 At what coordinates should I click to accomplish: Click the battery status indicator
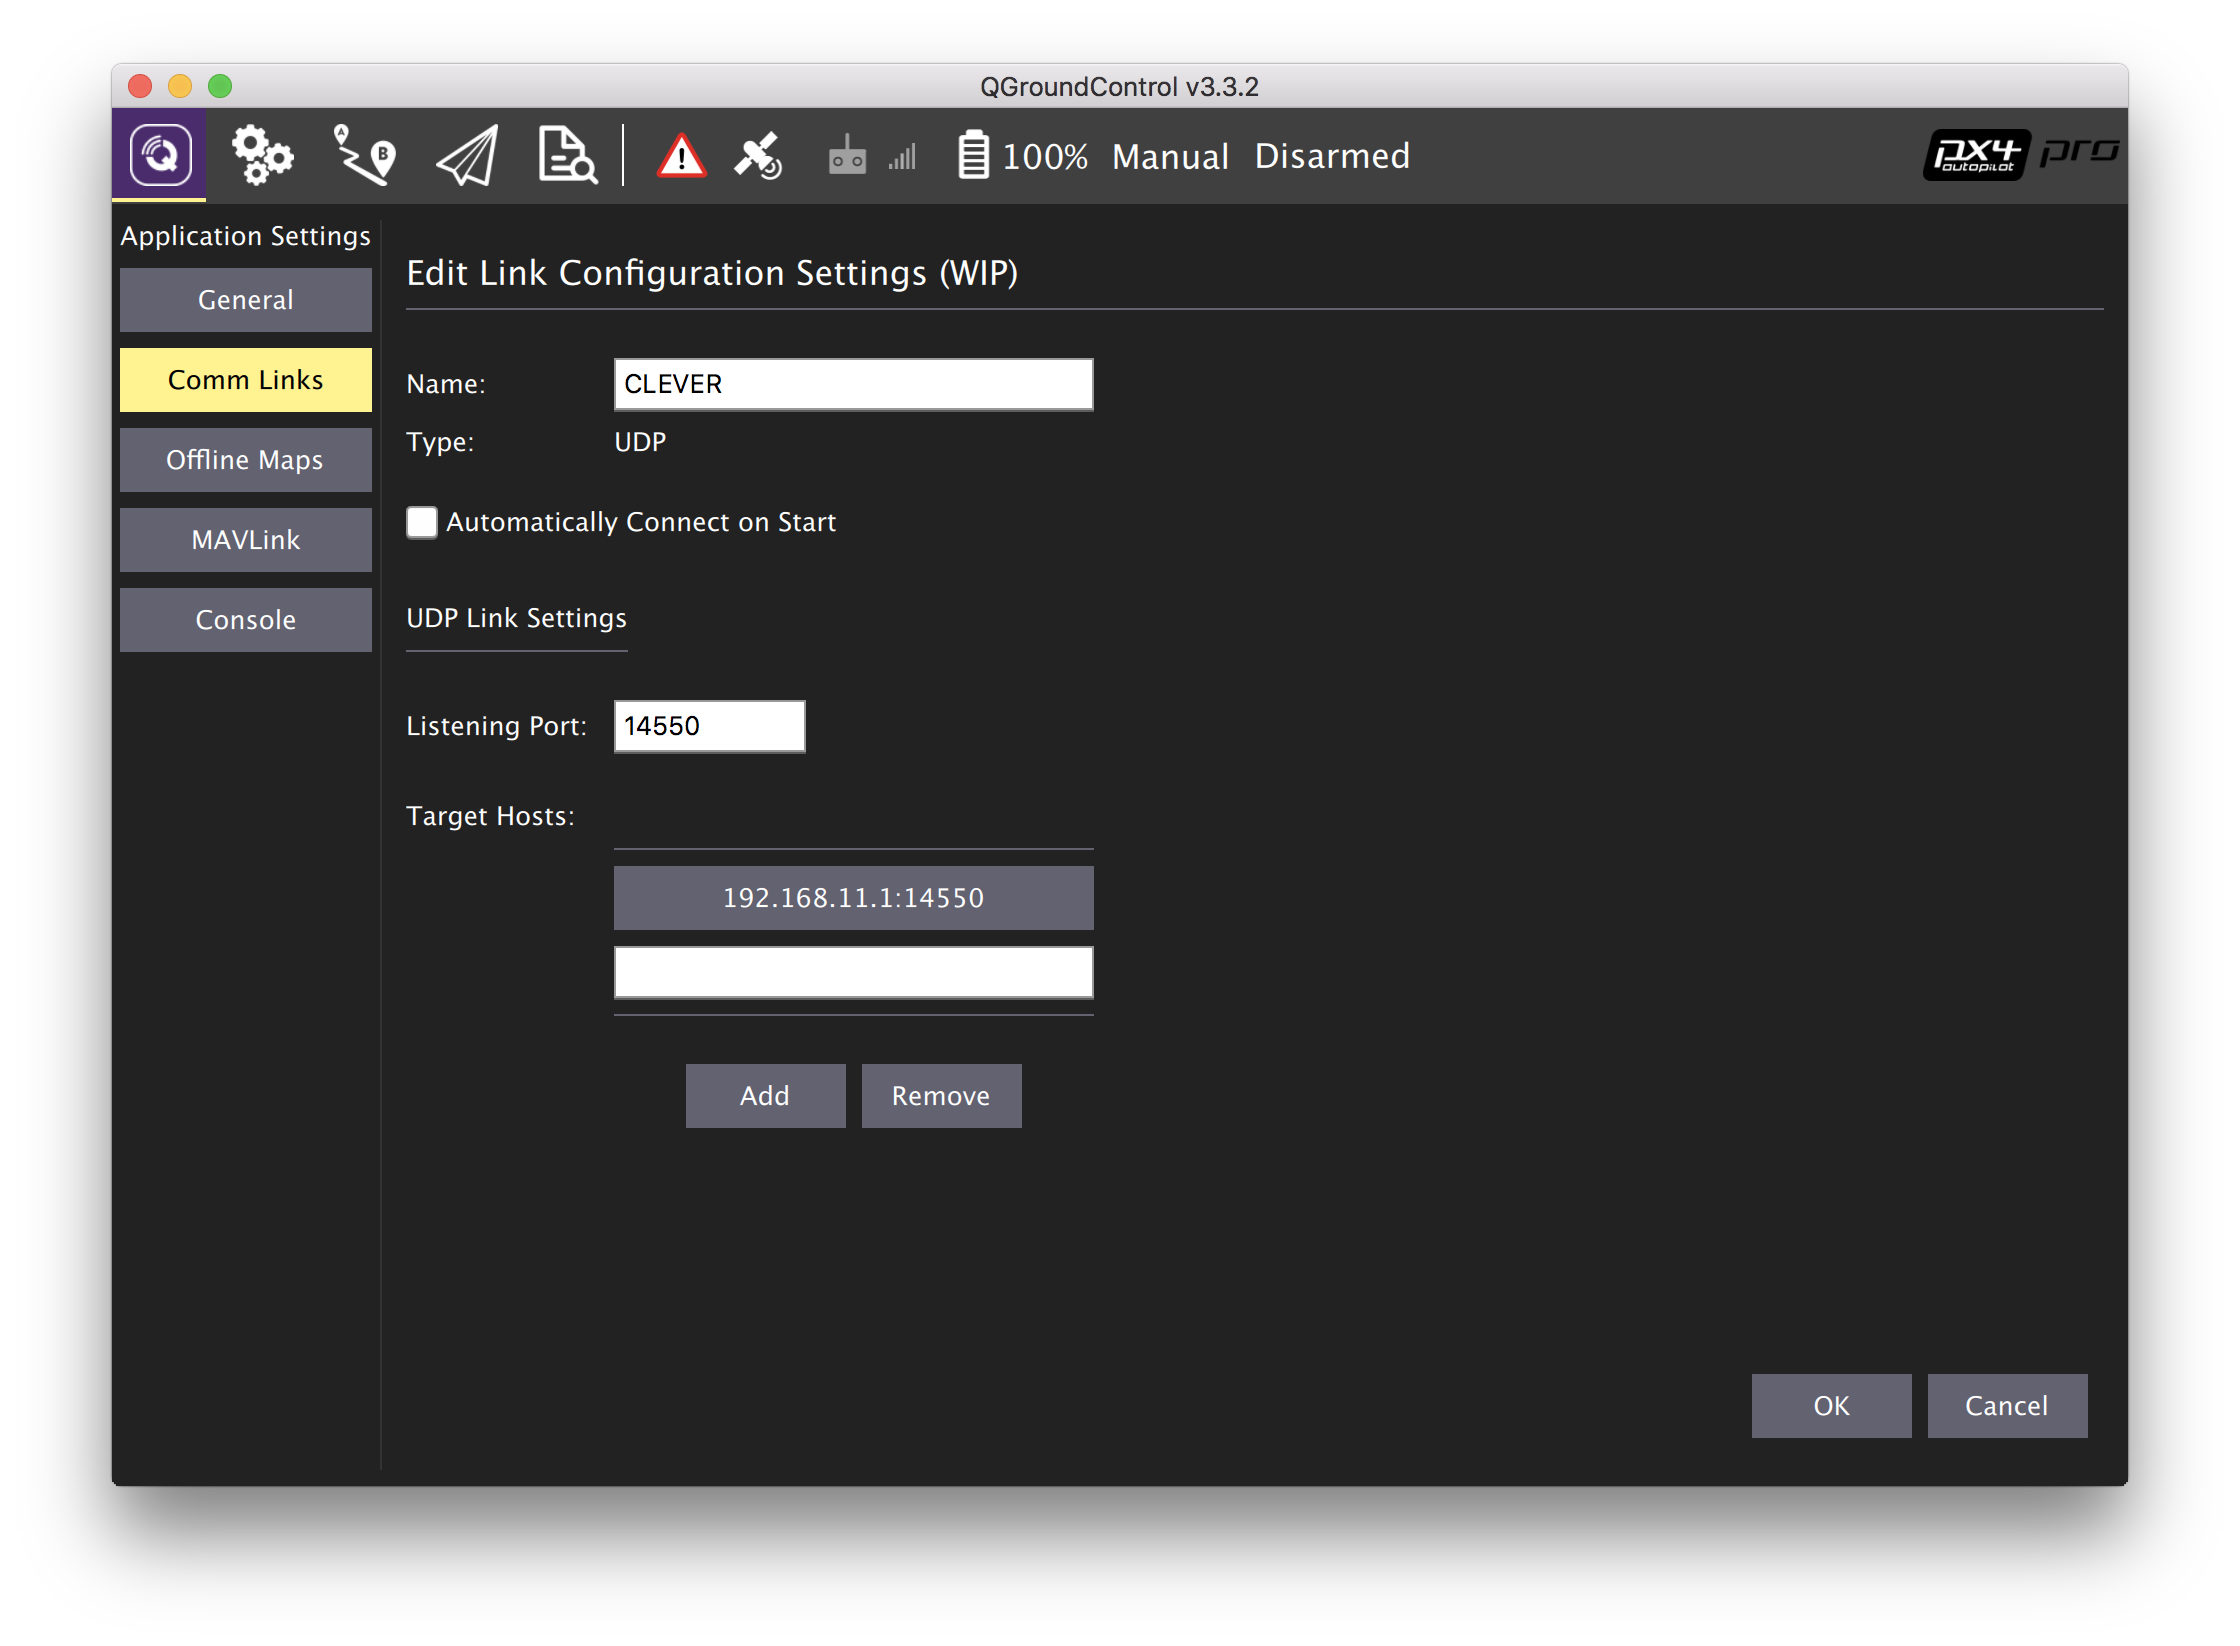pyautogui.click(x=971, y=155)
